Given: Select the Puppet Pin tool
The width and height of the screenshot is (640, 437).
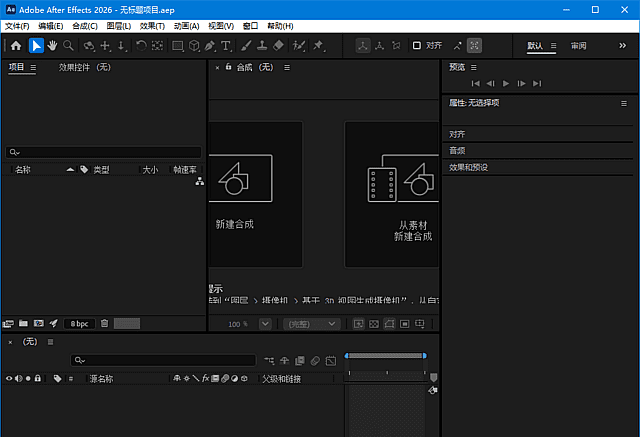Looking at the screenshot, I should click(x=318, y=46).
